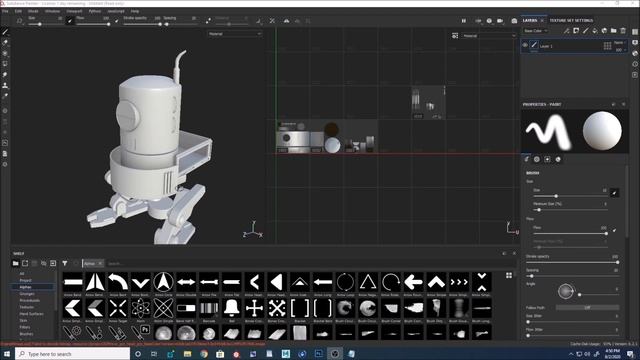Screen dimensions: 640x360
Task: Toggle lazy mouse icon in top toolbar
Action: (x=208, y=20)
